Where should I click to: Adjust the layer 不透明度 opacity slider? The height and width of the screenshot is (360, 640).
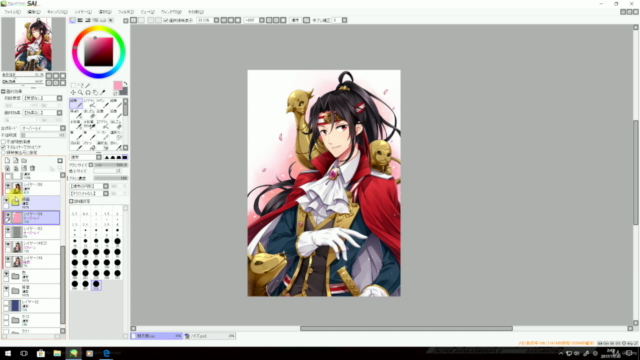click(43, 135)
